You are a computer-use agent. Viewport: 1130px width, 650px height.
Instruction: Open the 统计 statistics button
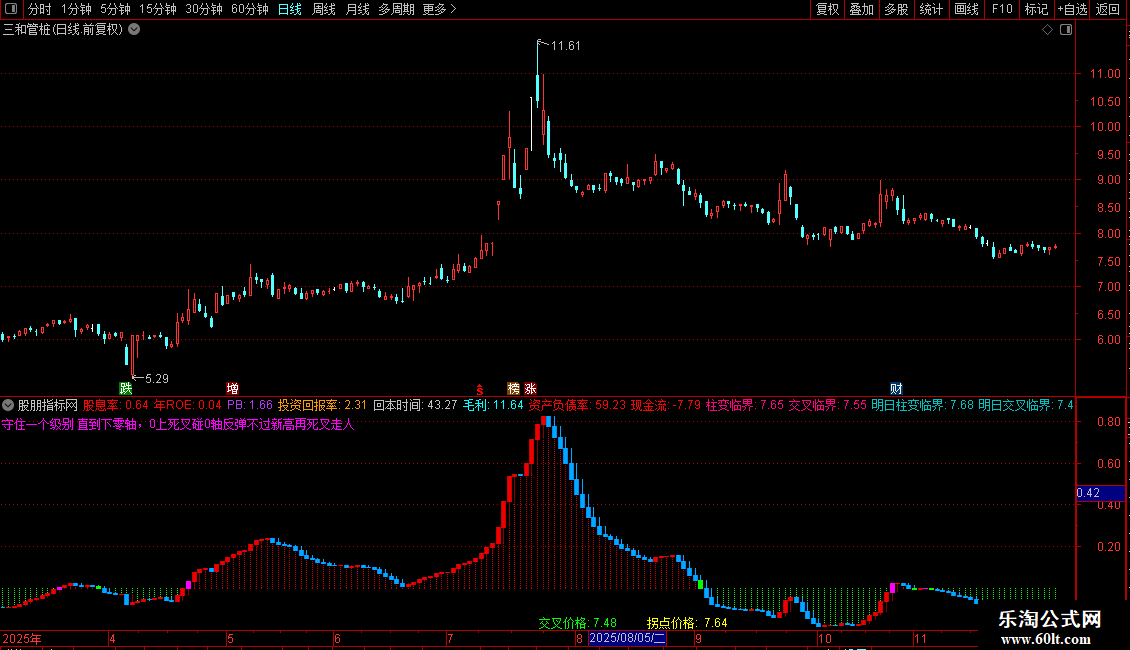930,9
